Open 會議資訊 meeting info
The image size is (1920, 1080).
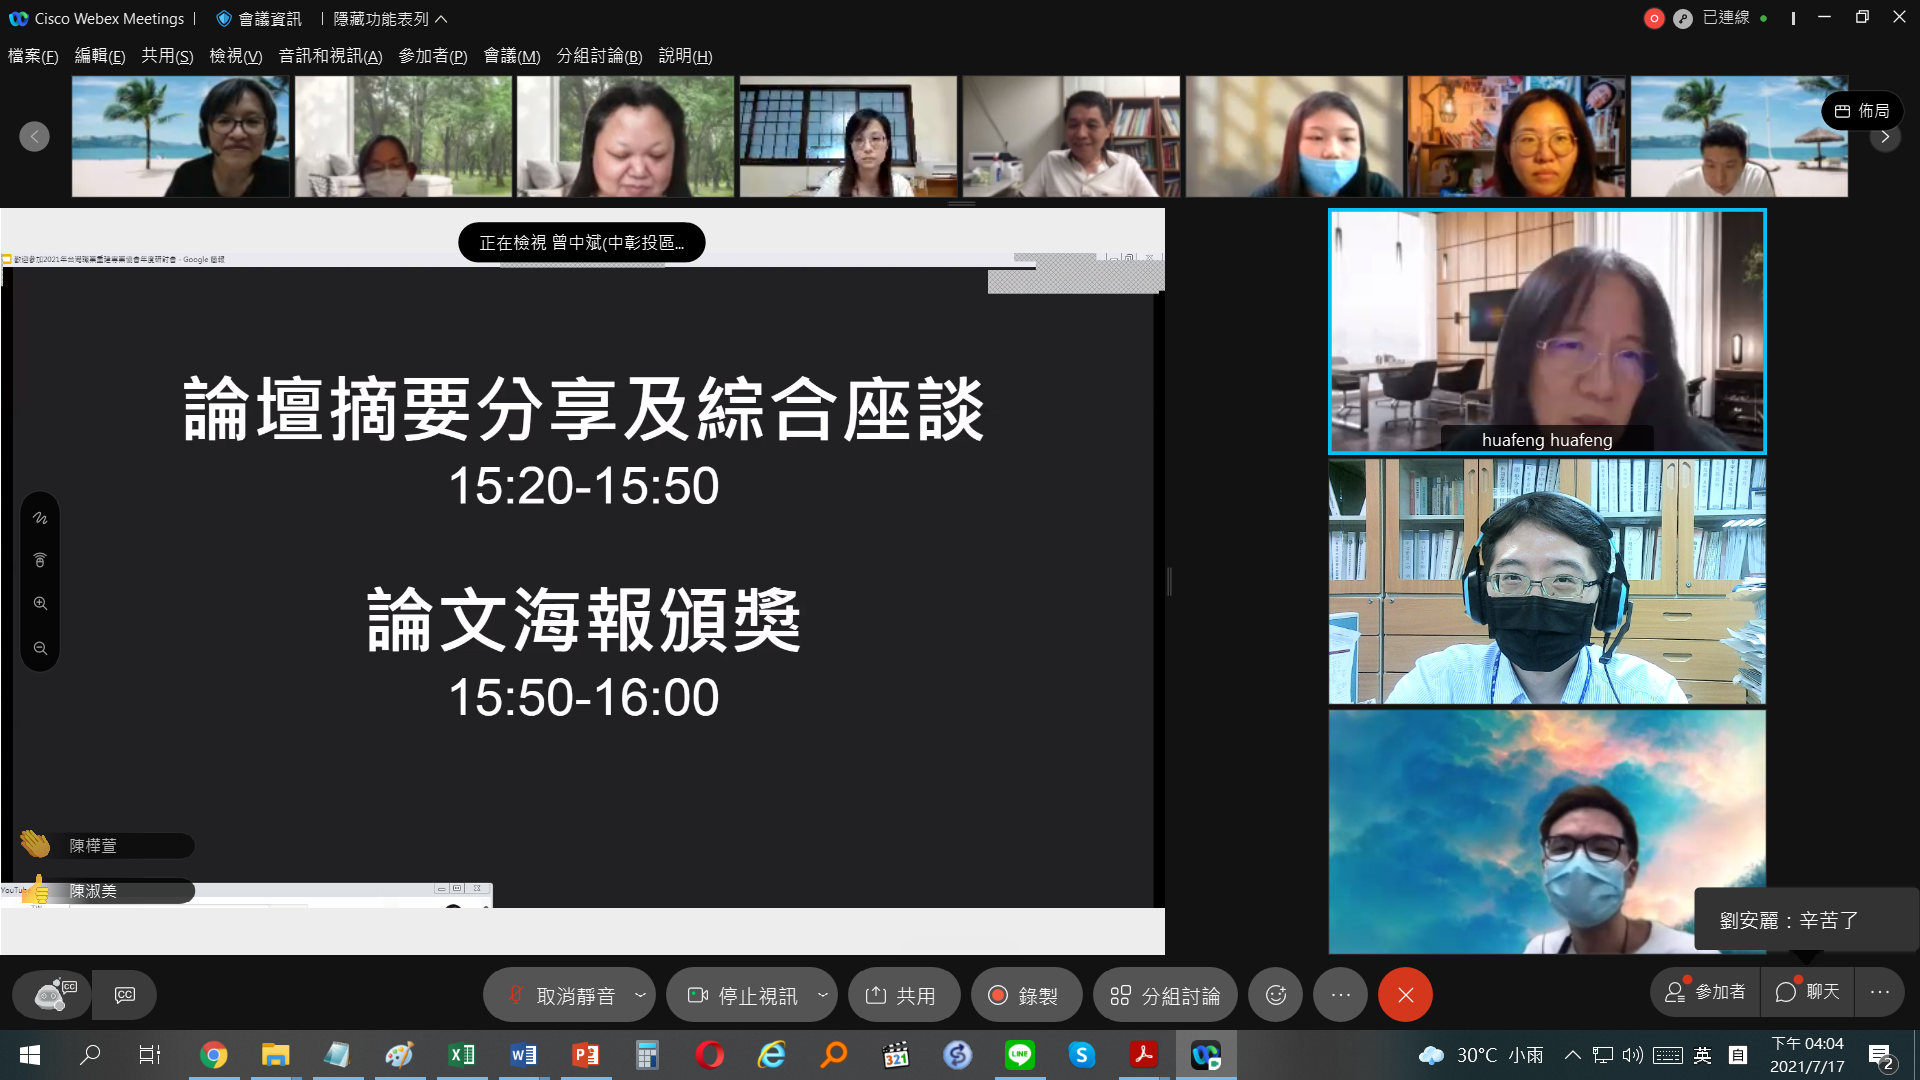tap(259, 19)
